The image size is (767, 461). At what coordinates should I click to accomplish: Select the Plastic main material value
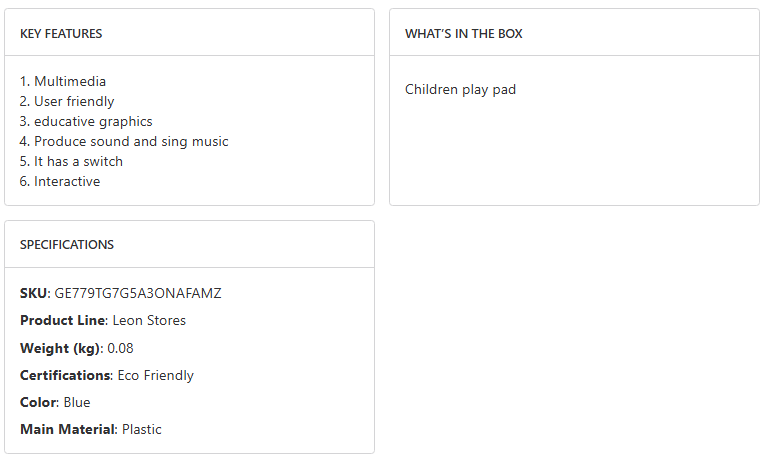click(142, 430)
